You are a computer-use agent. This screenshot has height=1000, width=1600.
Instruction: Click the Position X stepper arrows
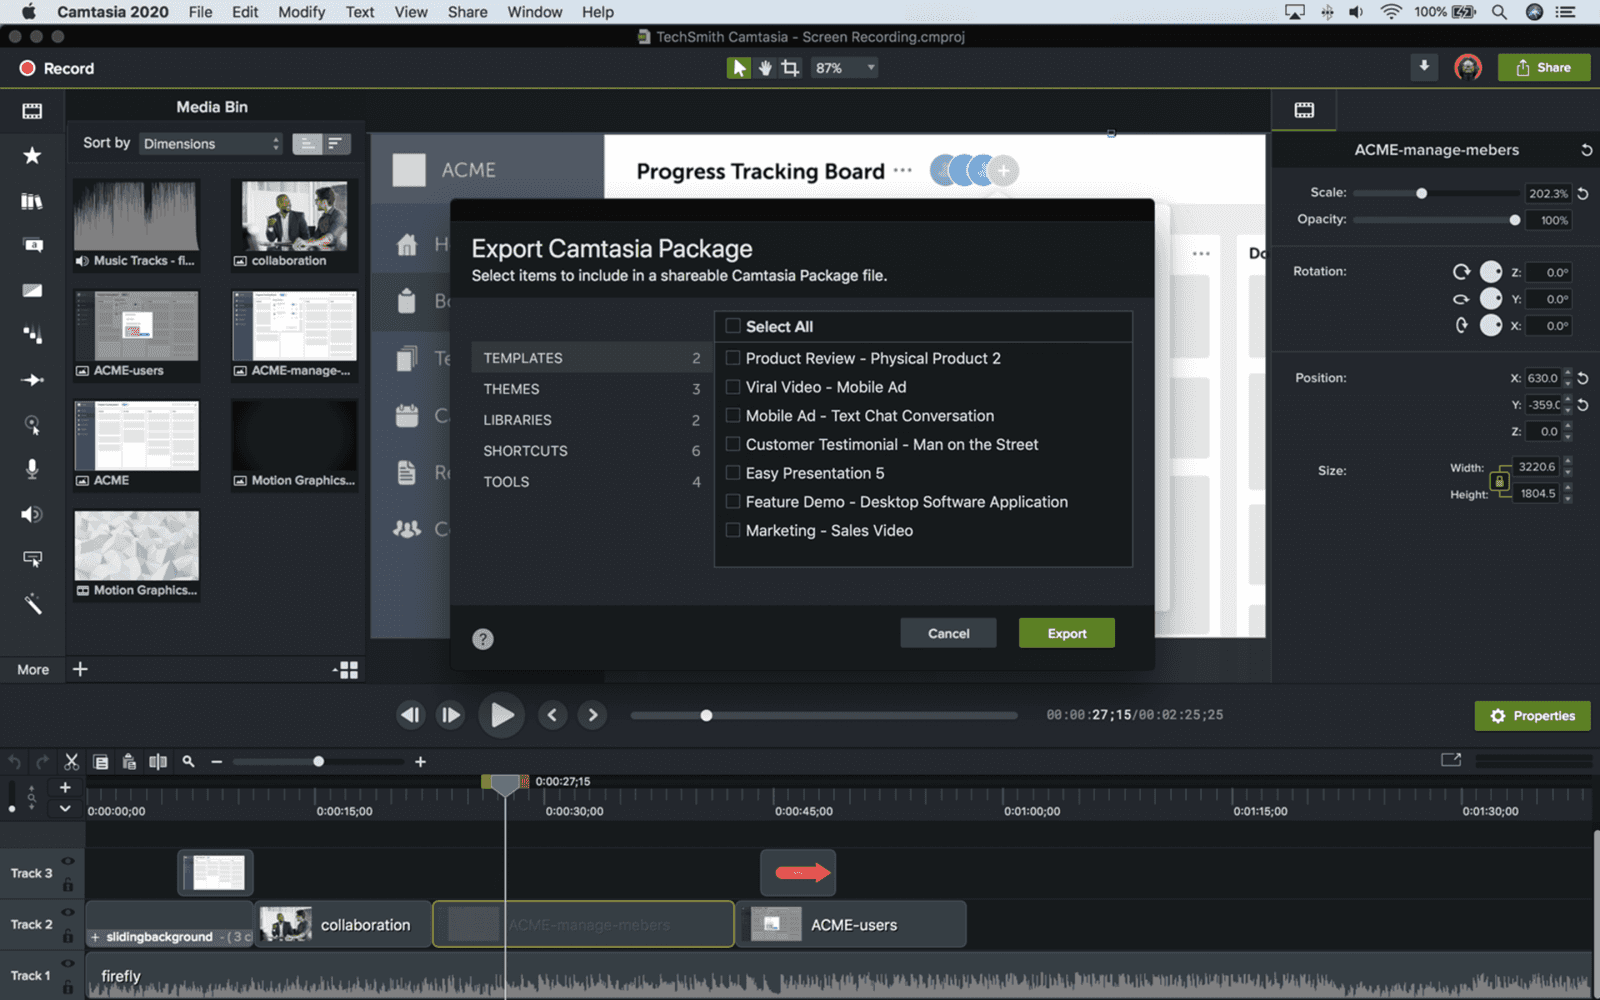tap(1567, 378)
